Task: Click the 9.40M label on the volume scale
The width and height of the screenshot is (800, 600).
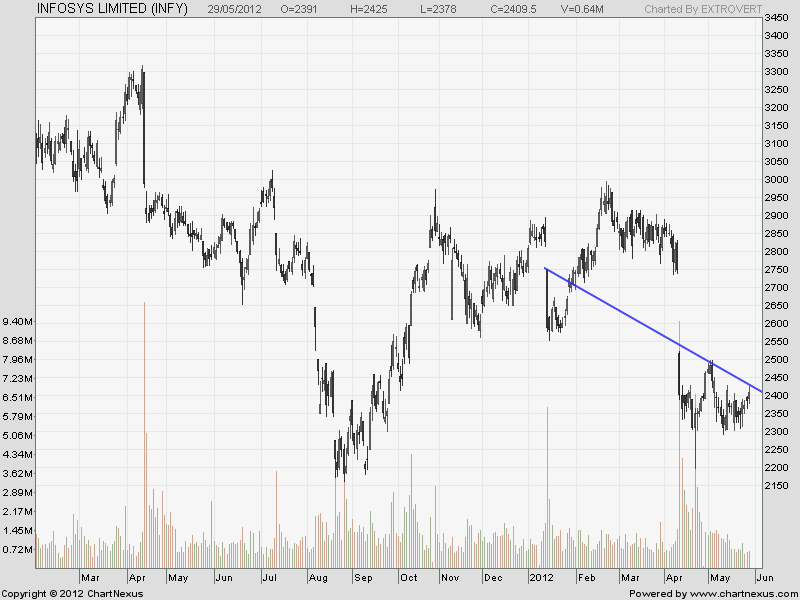Action: [x=20, y=322]
